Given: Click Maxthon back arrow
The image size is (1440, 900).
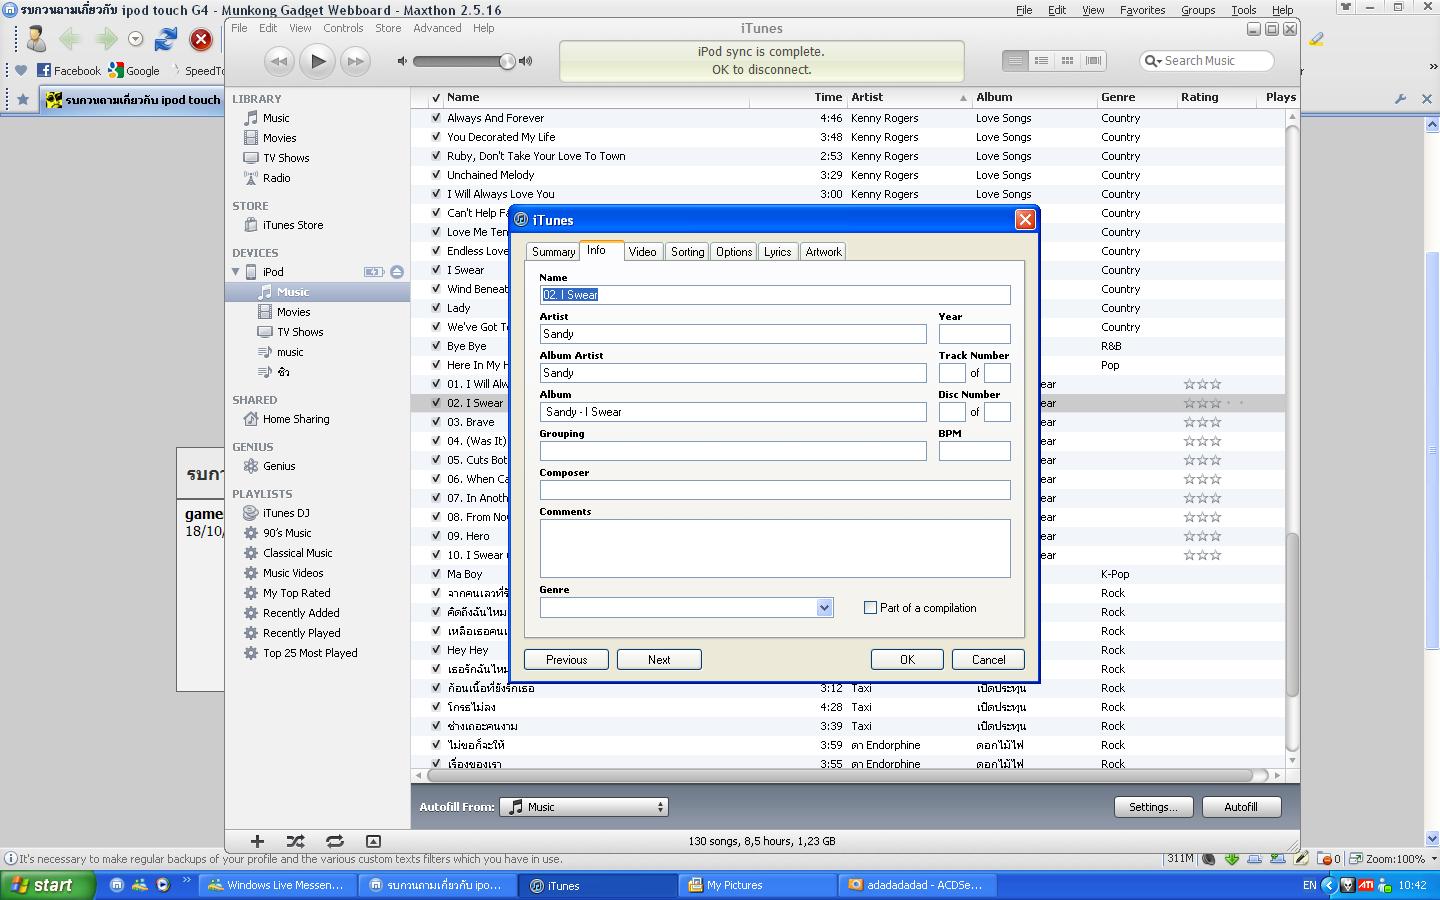Looking at the screenshot, I should [70, 39].
